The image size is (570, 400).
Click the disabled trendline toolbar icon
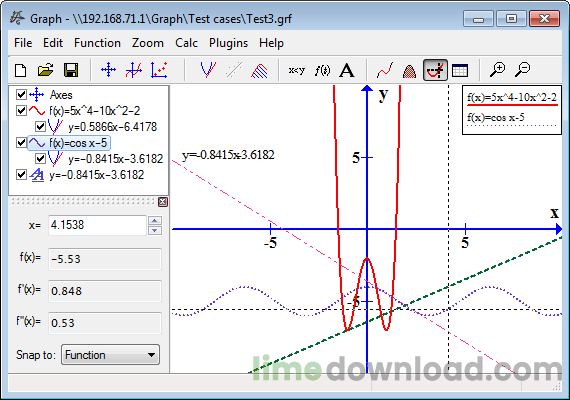point(234,70)
